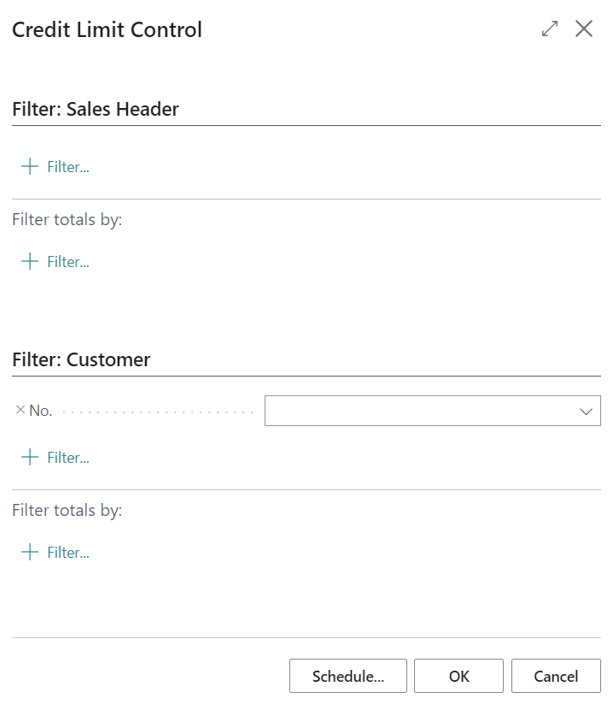The image size is (616, 705).
Task: Click Filter... link in Sales Header totals
Action: [x=68, y=262]
